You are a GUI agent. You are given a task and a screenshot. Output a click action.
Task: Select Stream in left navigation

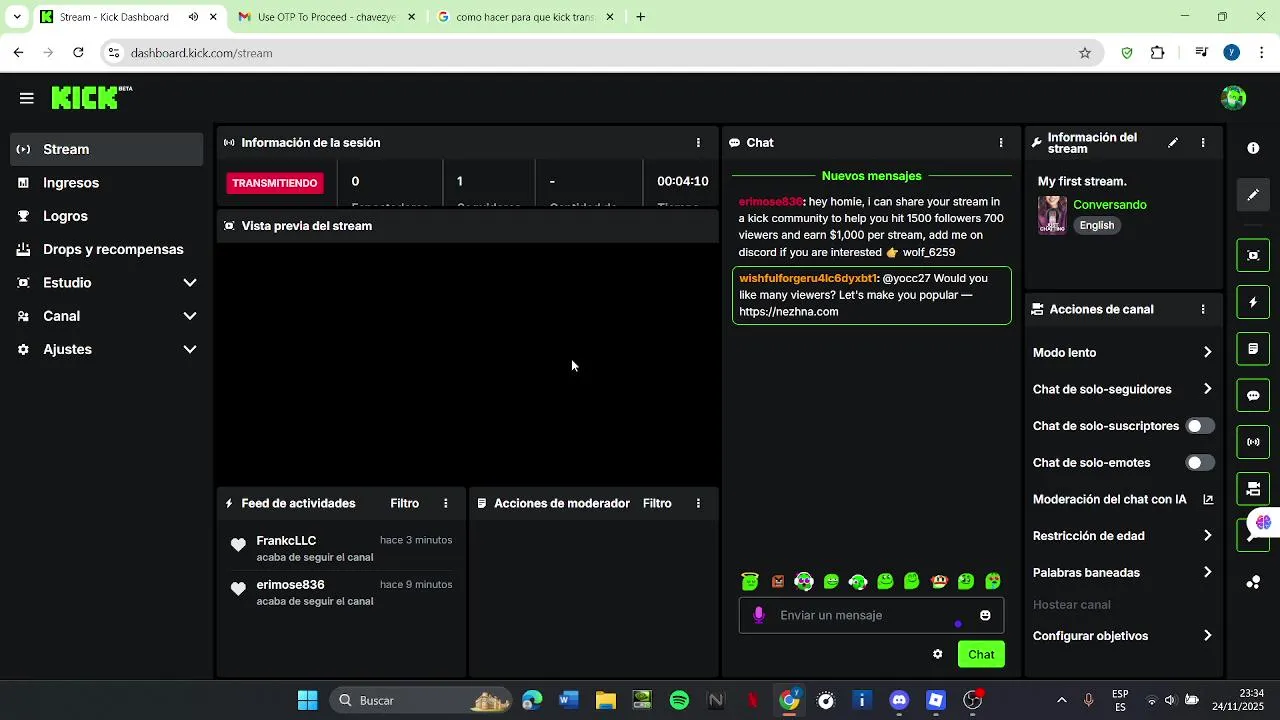click(107, 149)
